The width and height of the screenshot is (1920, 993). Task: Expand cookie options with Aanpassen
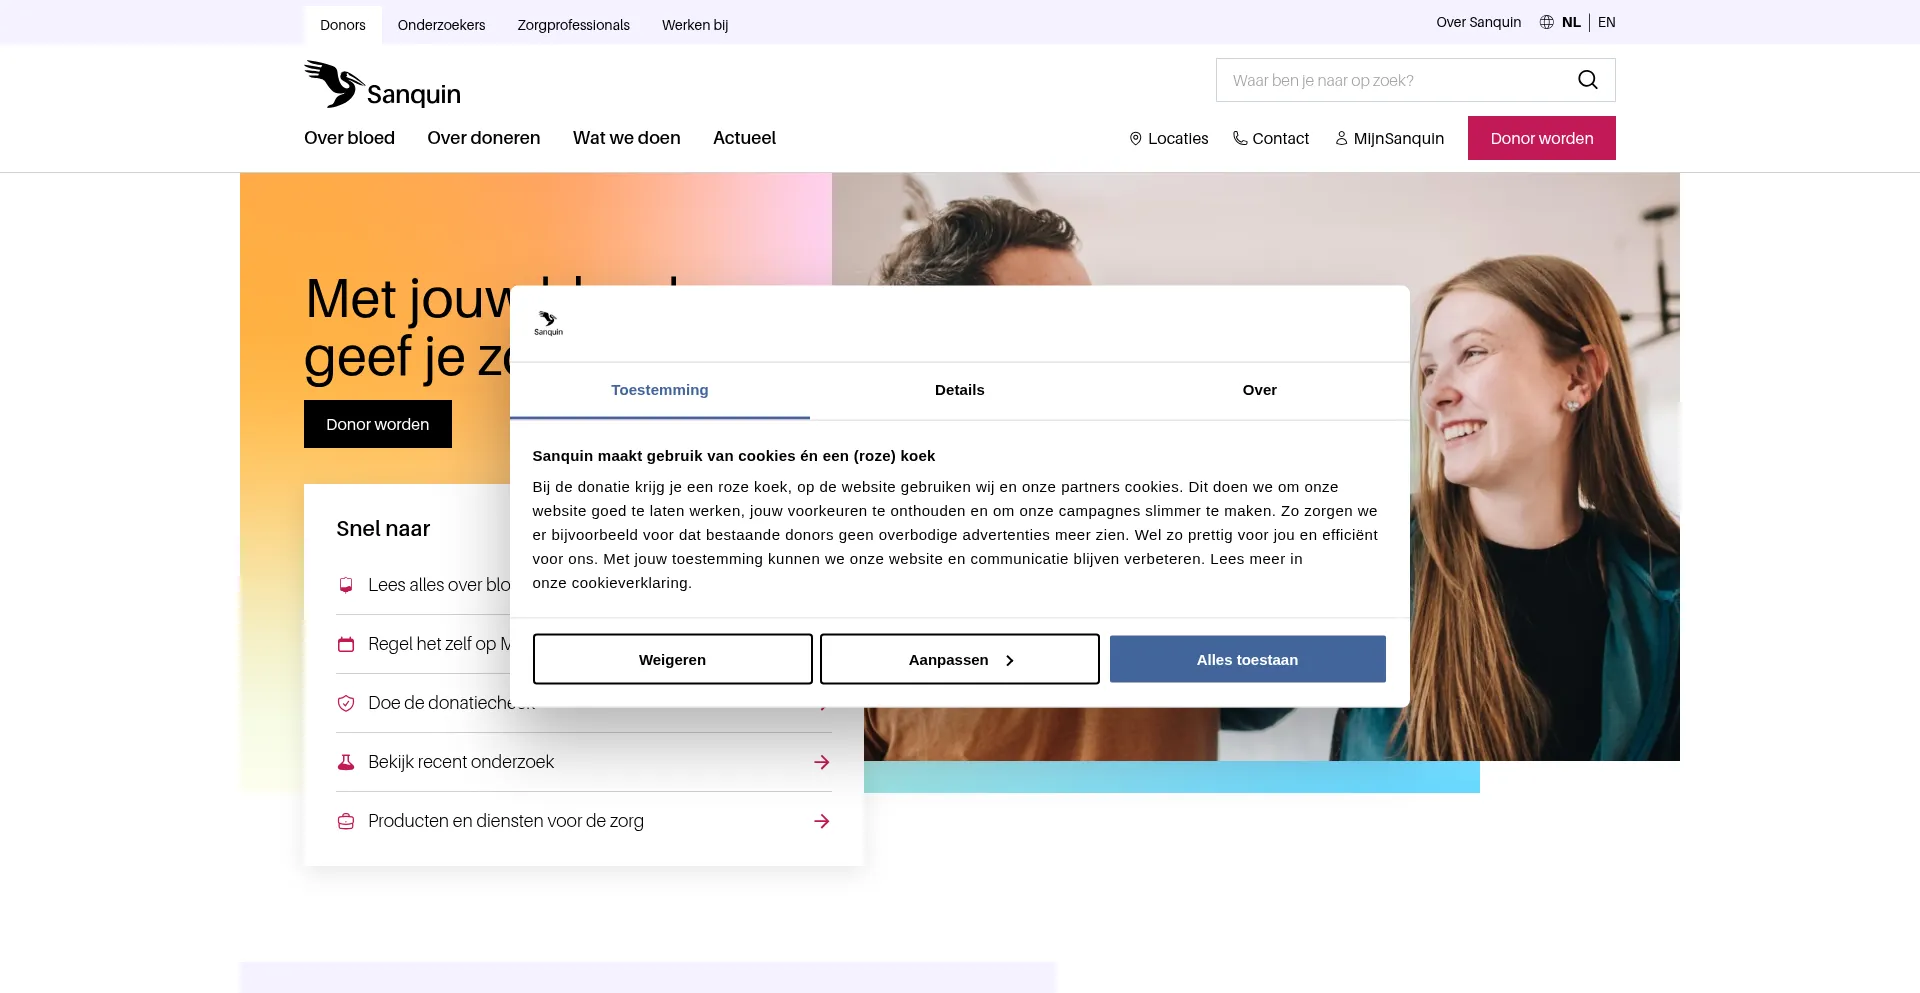pos(959,660)
